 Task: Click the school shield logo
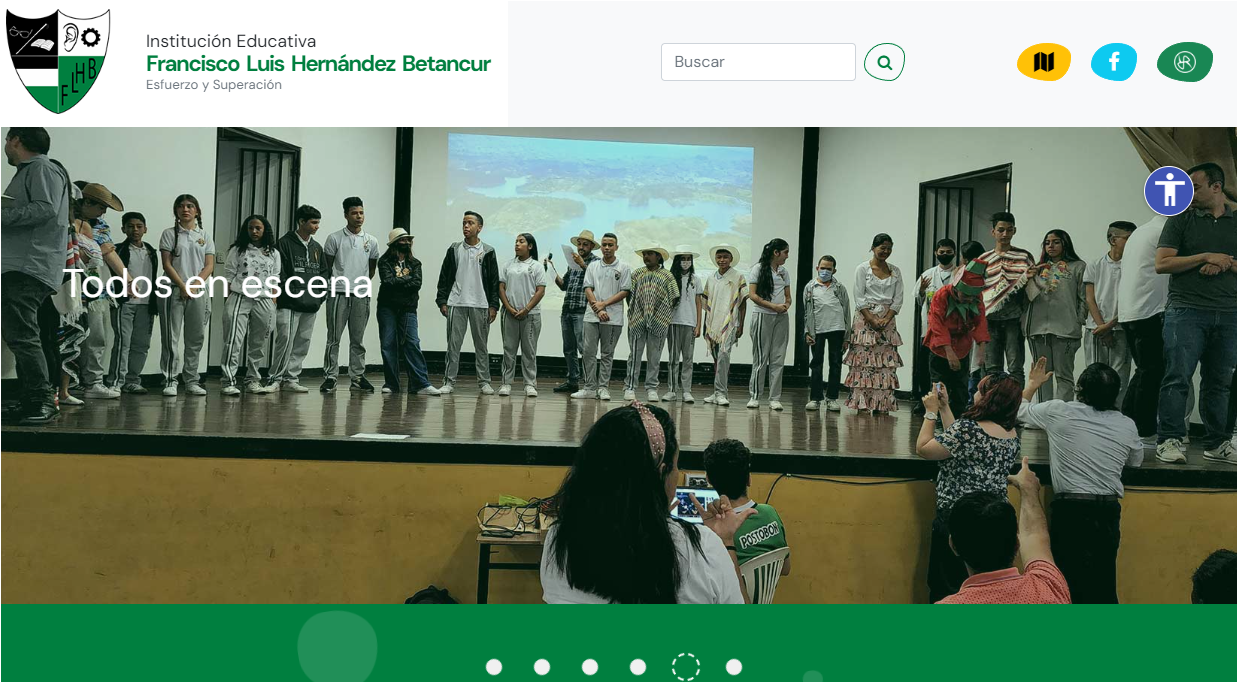pos(58,61)
